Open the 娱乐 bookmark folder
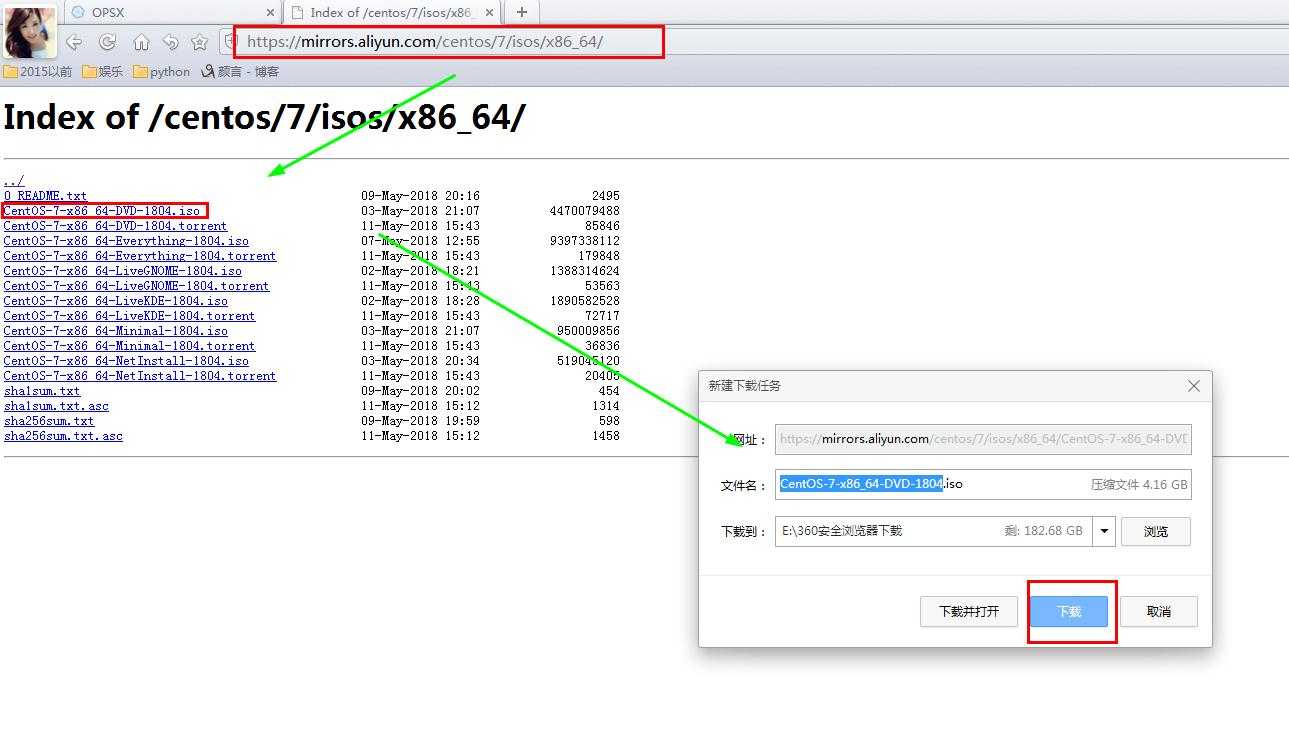This screenshot has width=1289, height=738. point(103,72)
